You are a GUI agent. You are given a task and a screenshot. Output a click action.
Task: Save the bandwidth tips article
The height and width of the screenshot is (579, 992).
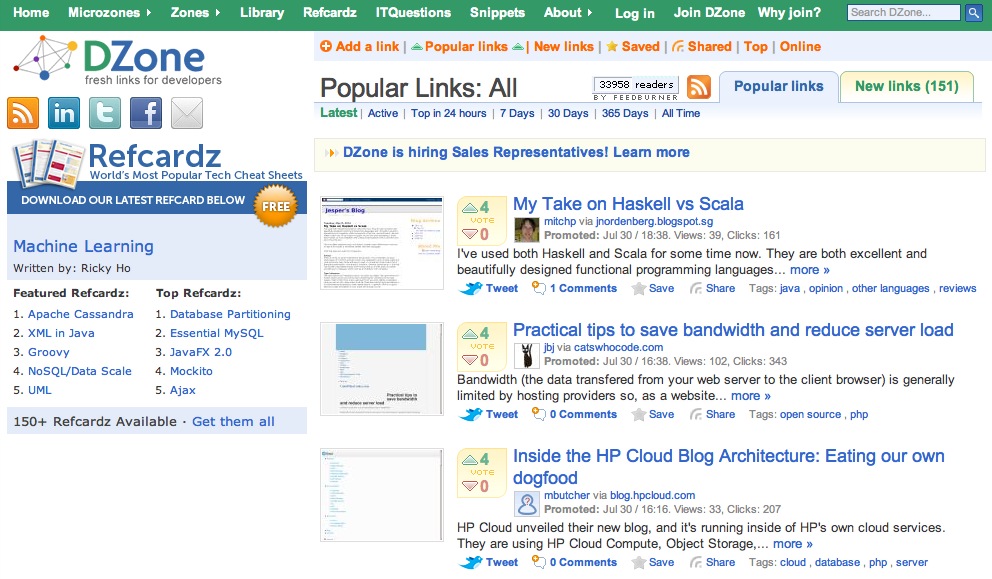653,414
